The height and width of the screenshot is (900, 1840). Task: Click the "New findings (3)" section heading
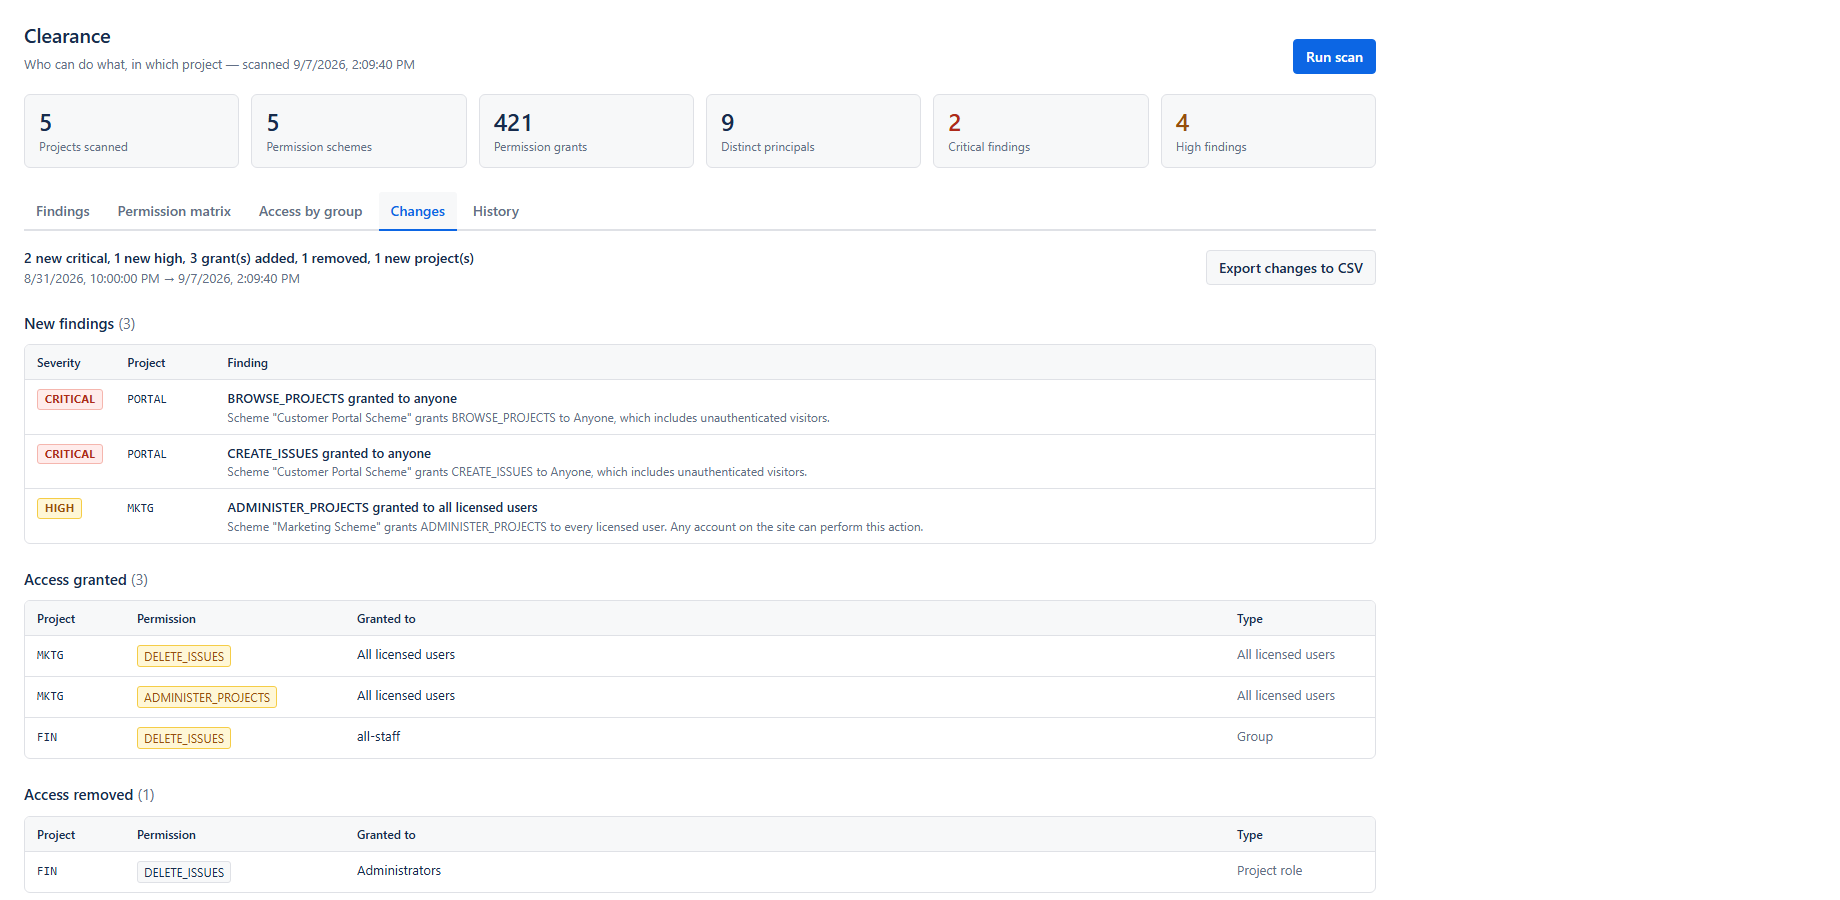(x=80, y=324)
